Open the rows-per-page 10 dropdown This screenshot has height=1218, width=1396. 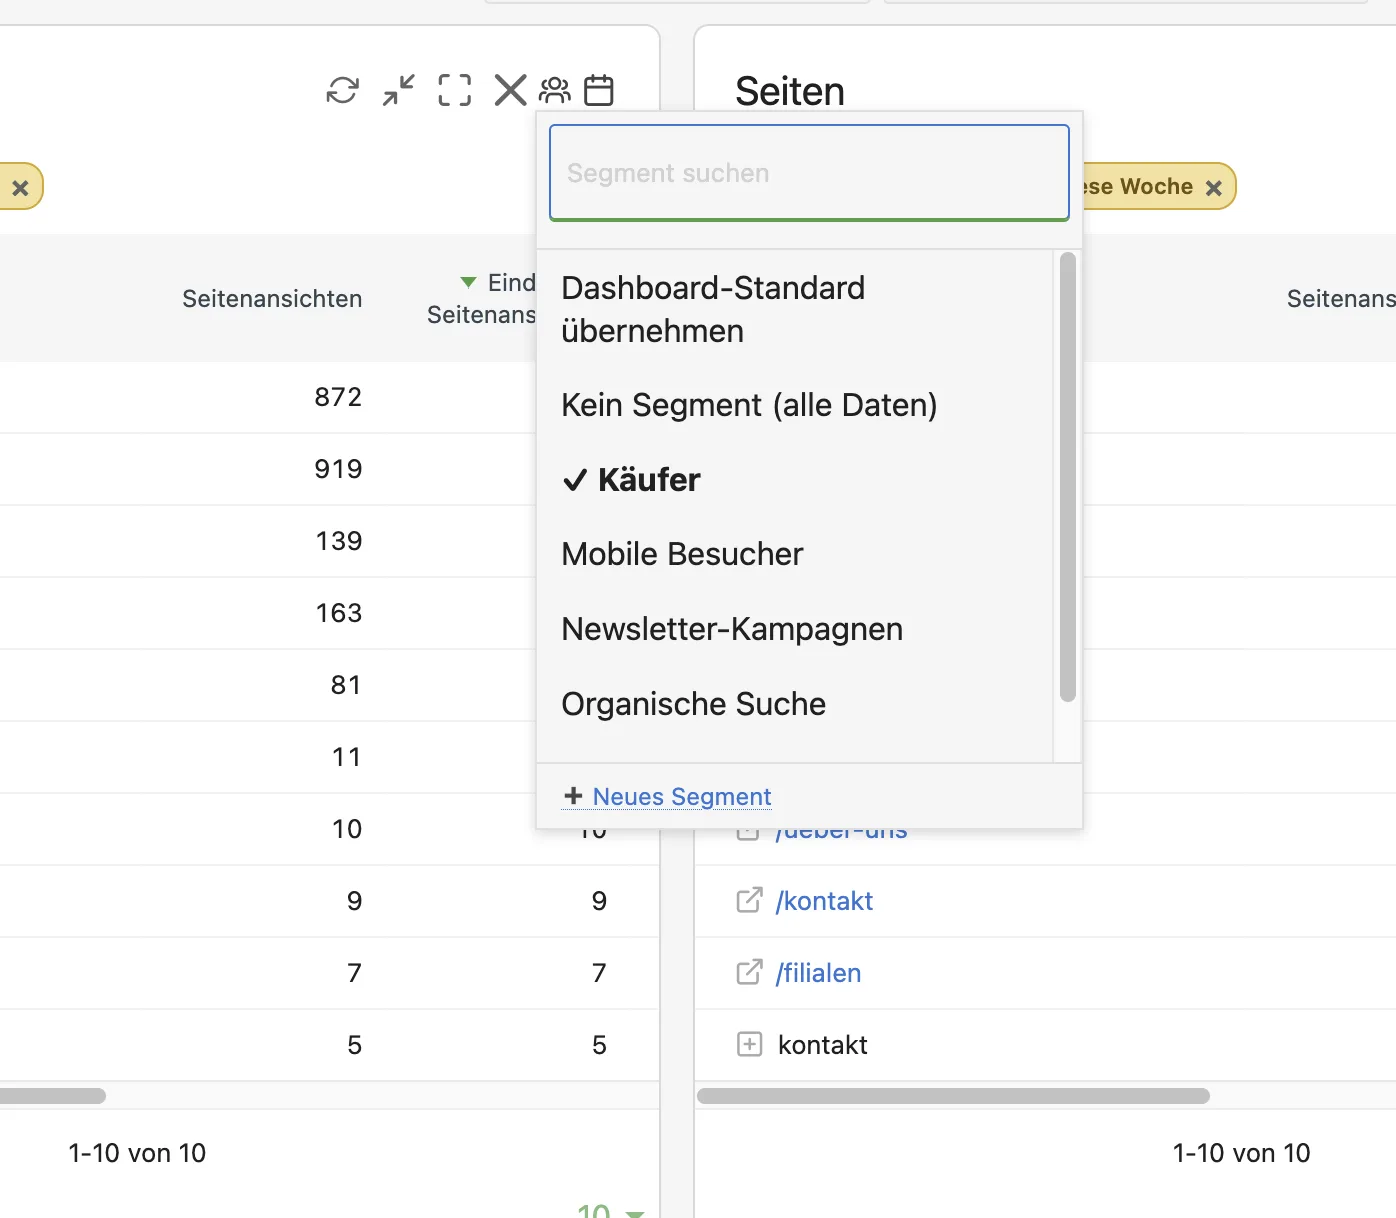click(610, 1210)
